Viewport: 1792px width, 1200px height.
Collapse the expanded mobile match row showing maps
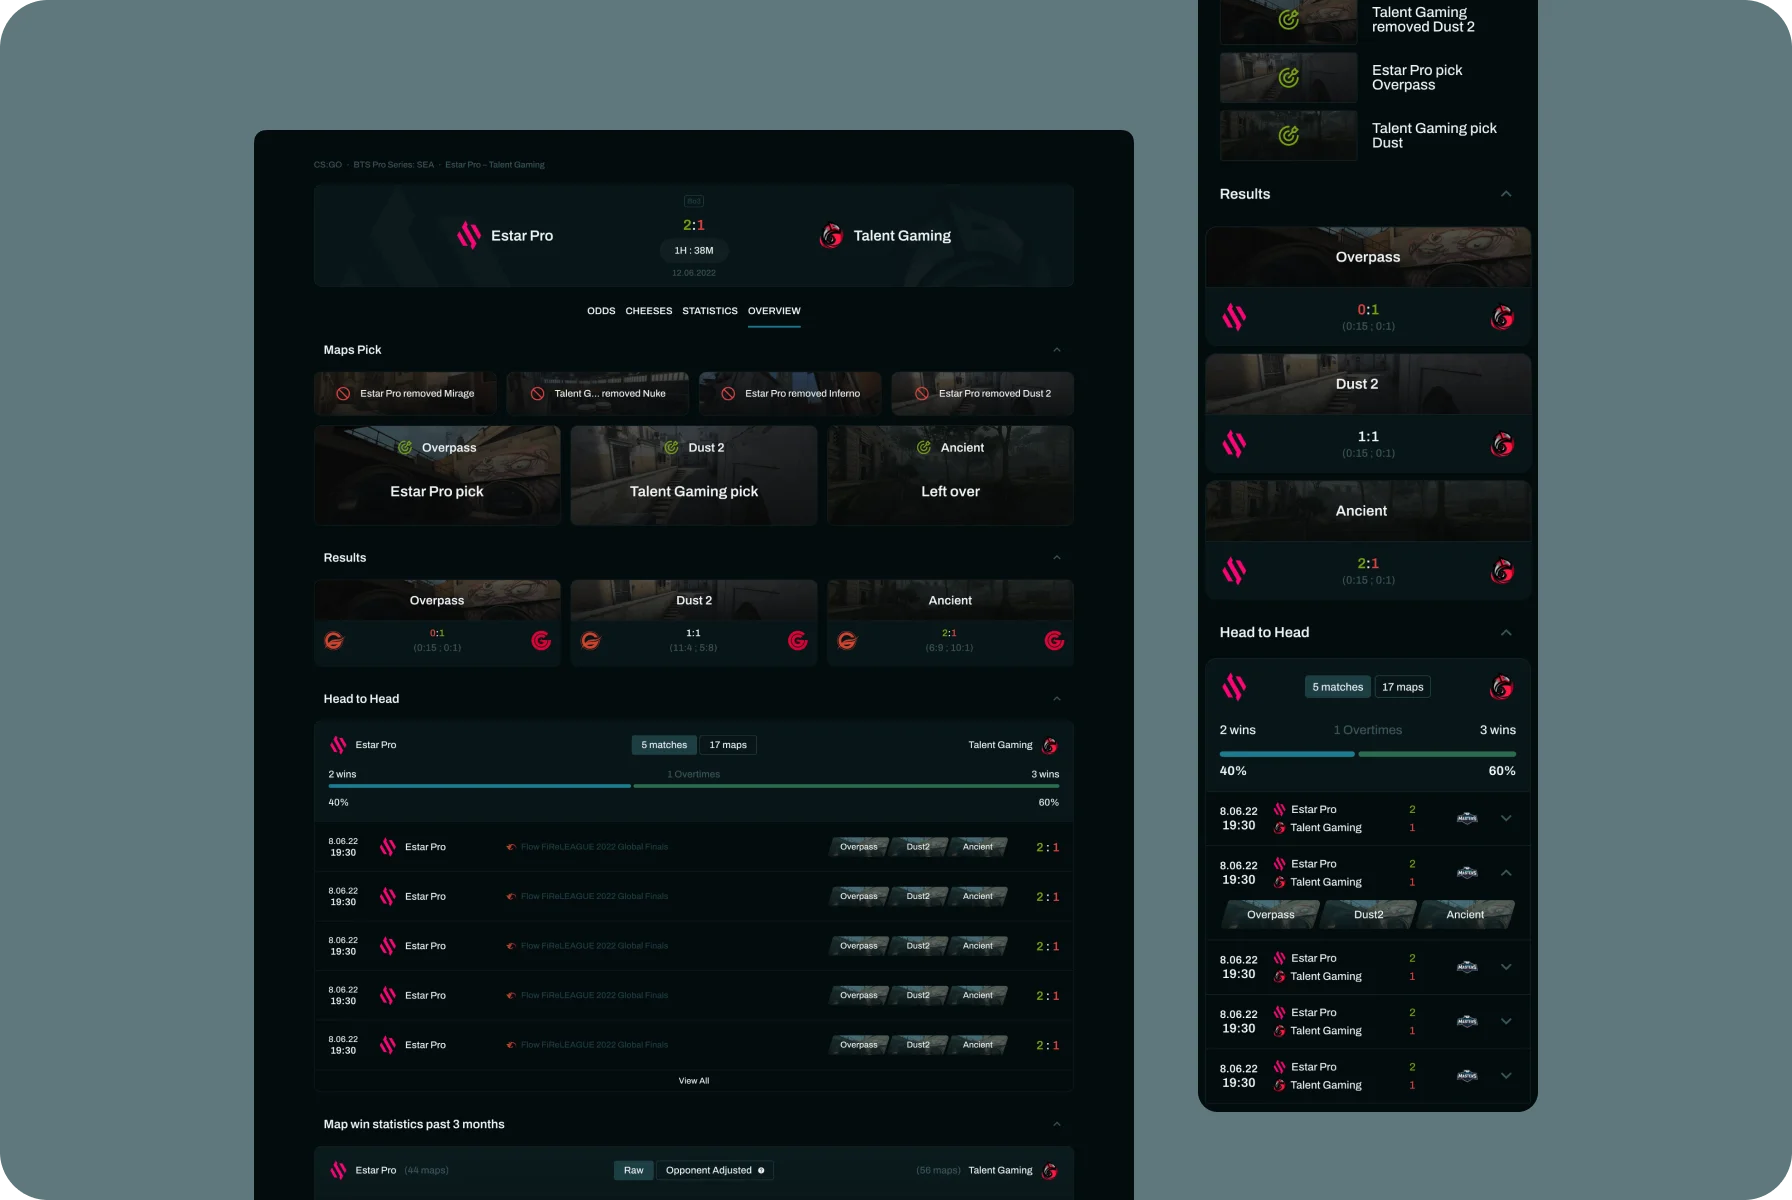click(1506, 873)
